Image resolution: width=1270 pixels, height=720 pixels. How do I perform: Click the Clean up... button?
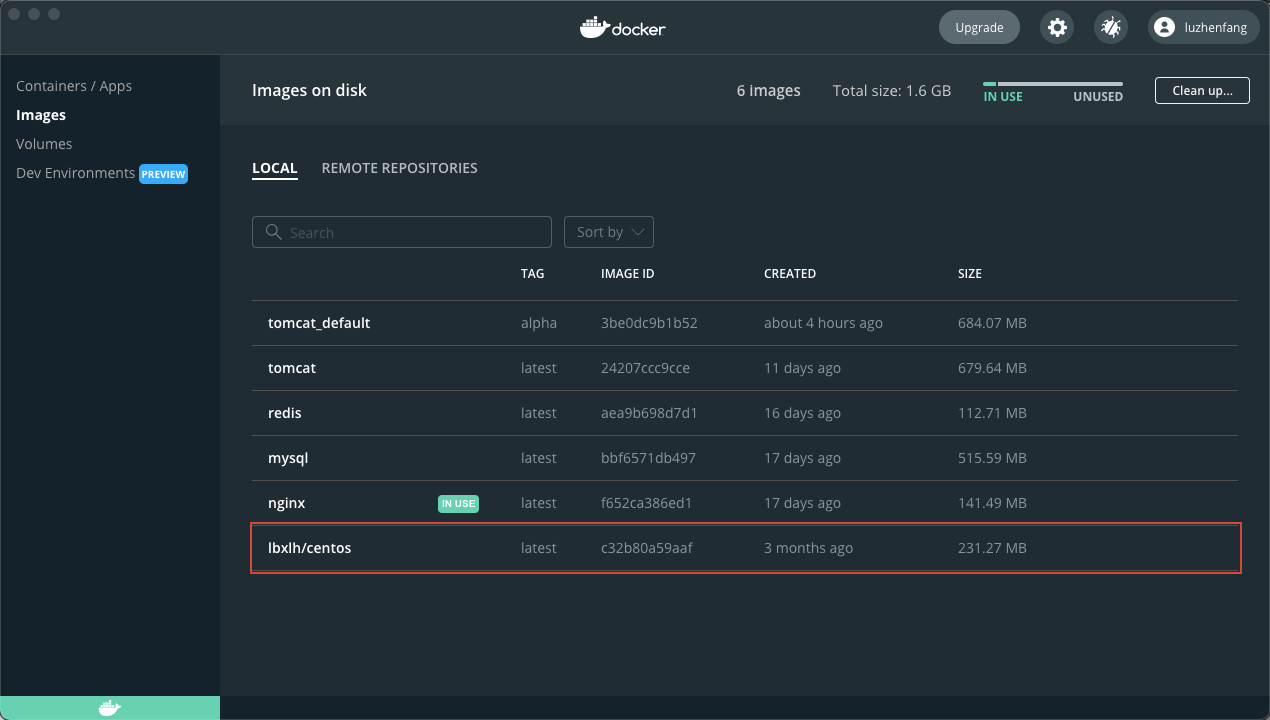coord(1202,90)
